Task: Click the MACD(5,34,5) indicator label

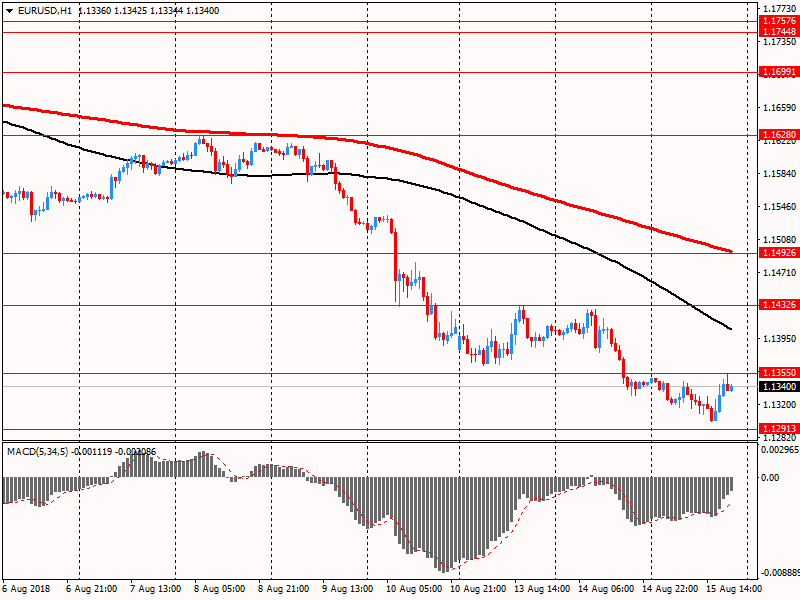Action: [37, 452]
